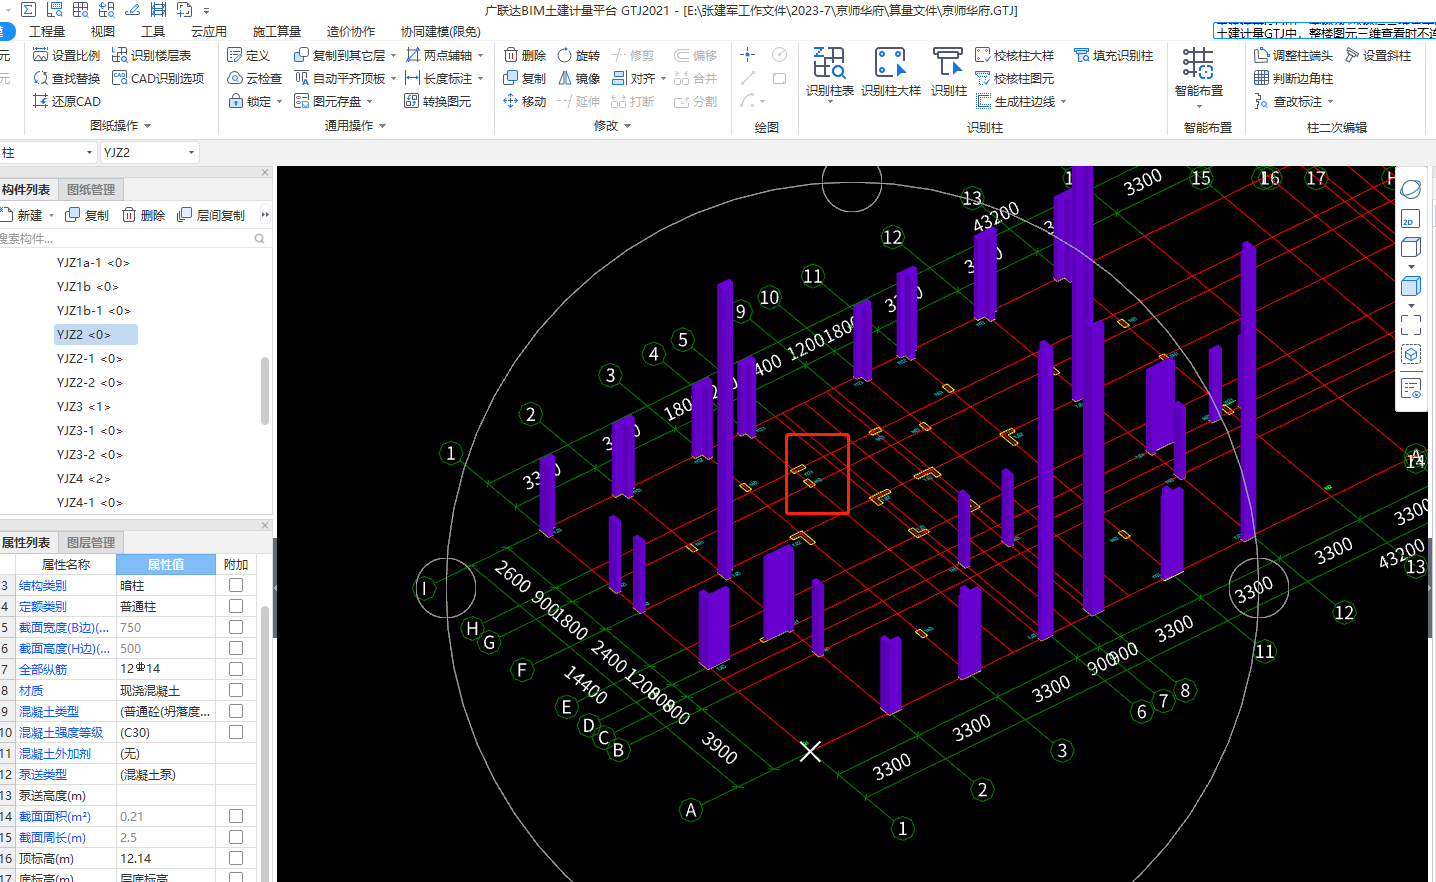Open the 视图 ribbon tab
Viewport: 1436px width, 882px height.
103,31
